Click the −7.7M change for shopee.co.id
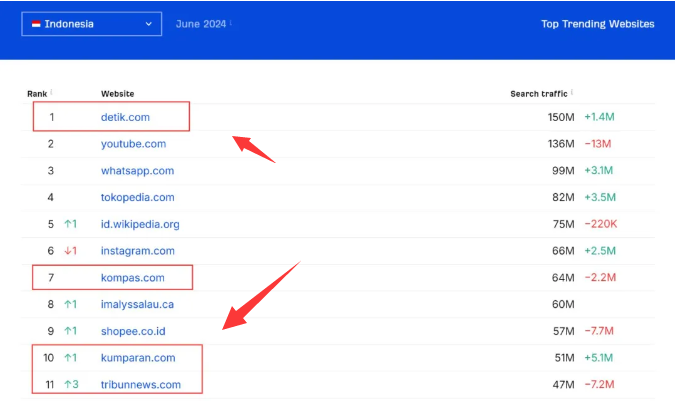This screenshot has width=676, height=408. click(599, 331)
